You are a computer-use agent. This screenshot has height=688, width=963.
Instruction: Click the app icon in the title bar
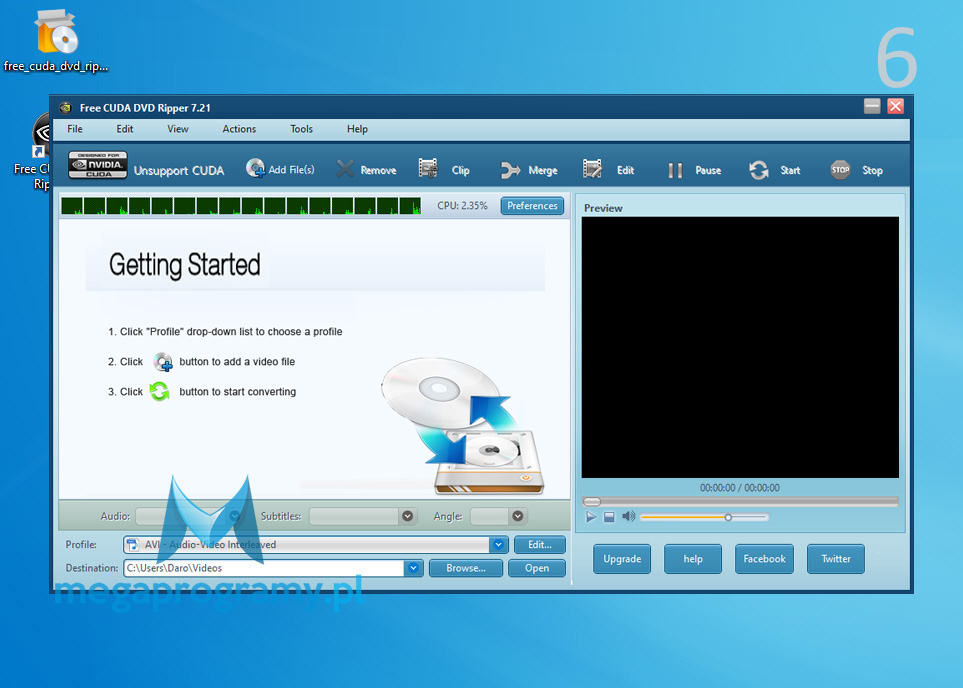coord(66,108)
